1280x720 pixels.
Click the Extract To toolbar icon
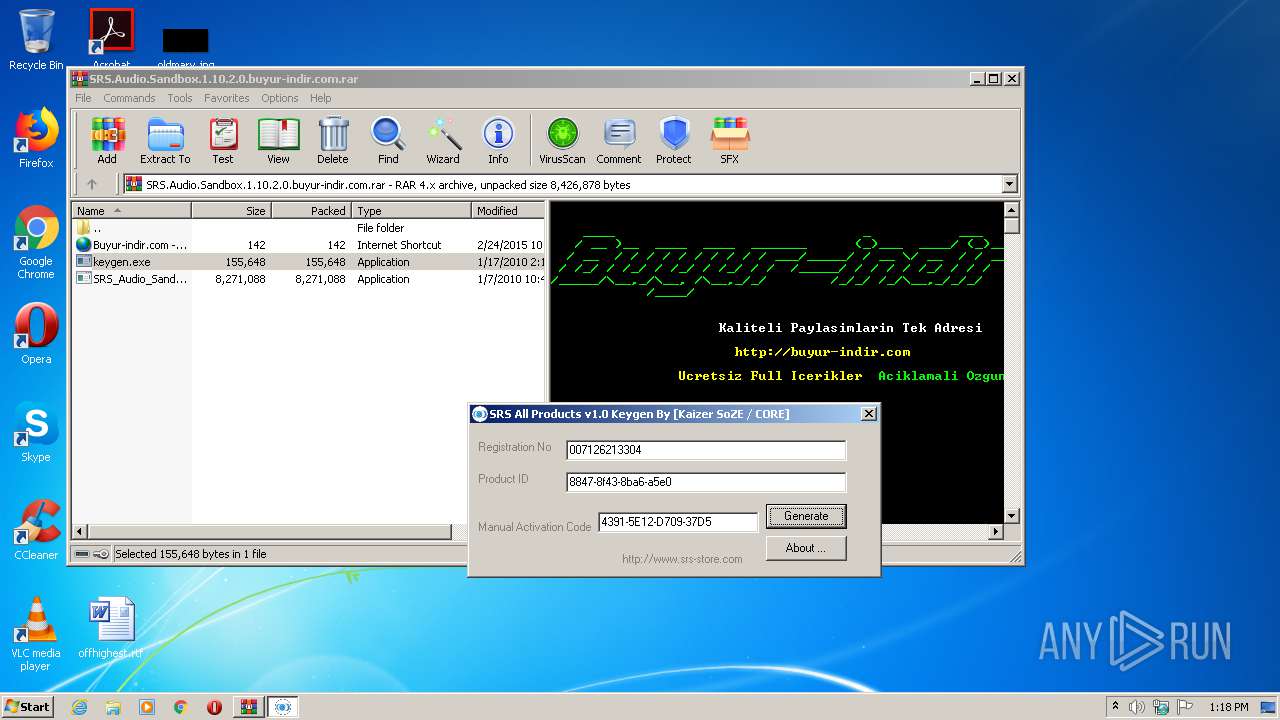(x=165, y=141)
